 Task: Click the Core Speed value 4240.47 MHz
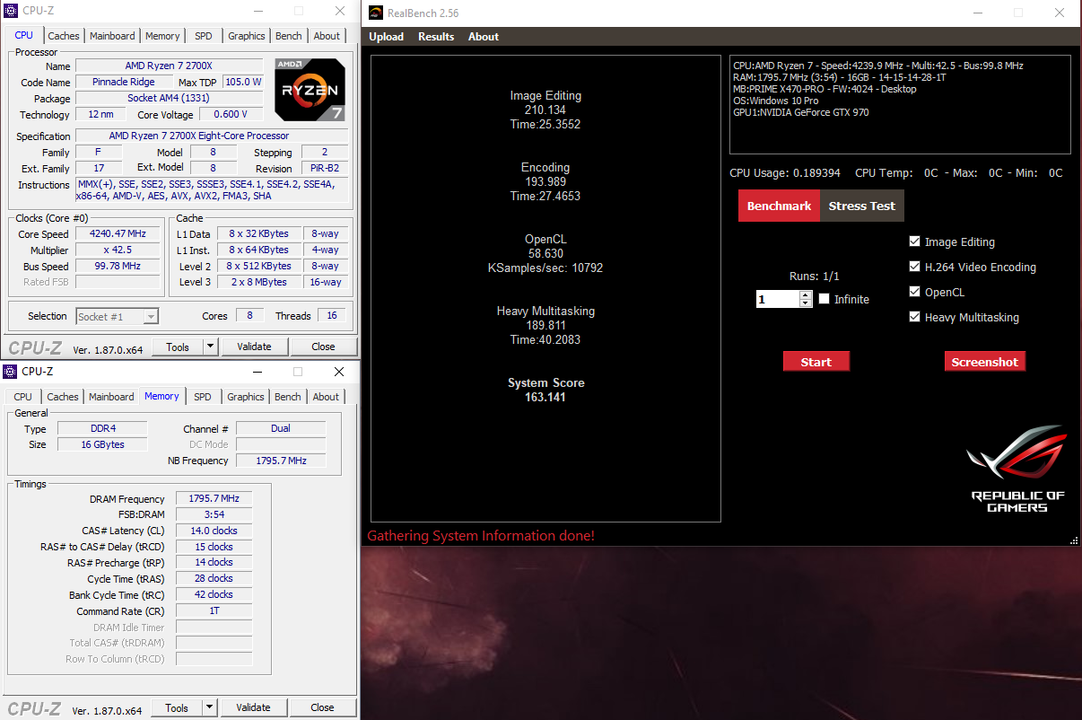[117, 234]
